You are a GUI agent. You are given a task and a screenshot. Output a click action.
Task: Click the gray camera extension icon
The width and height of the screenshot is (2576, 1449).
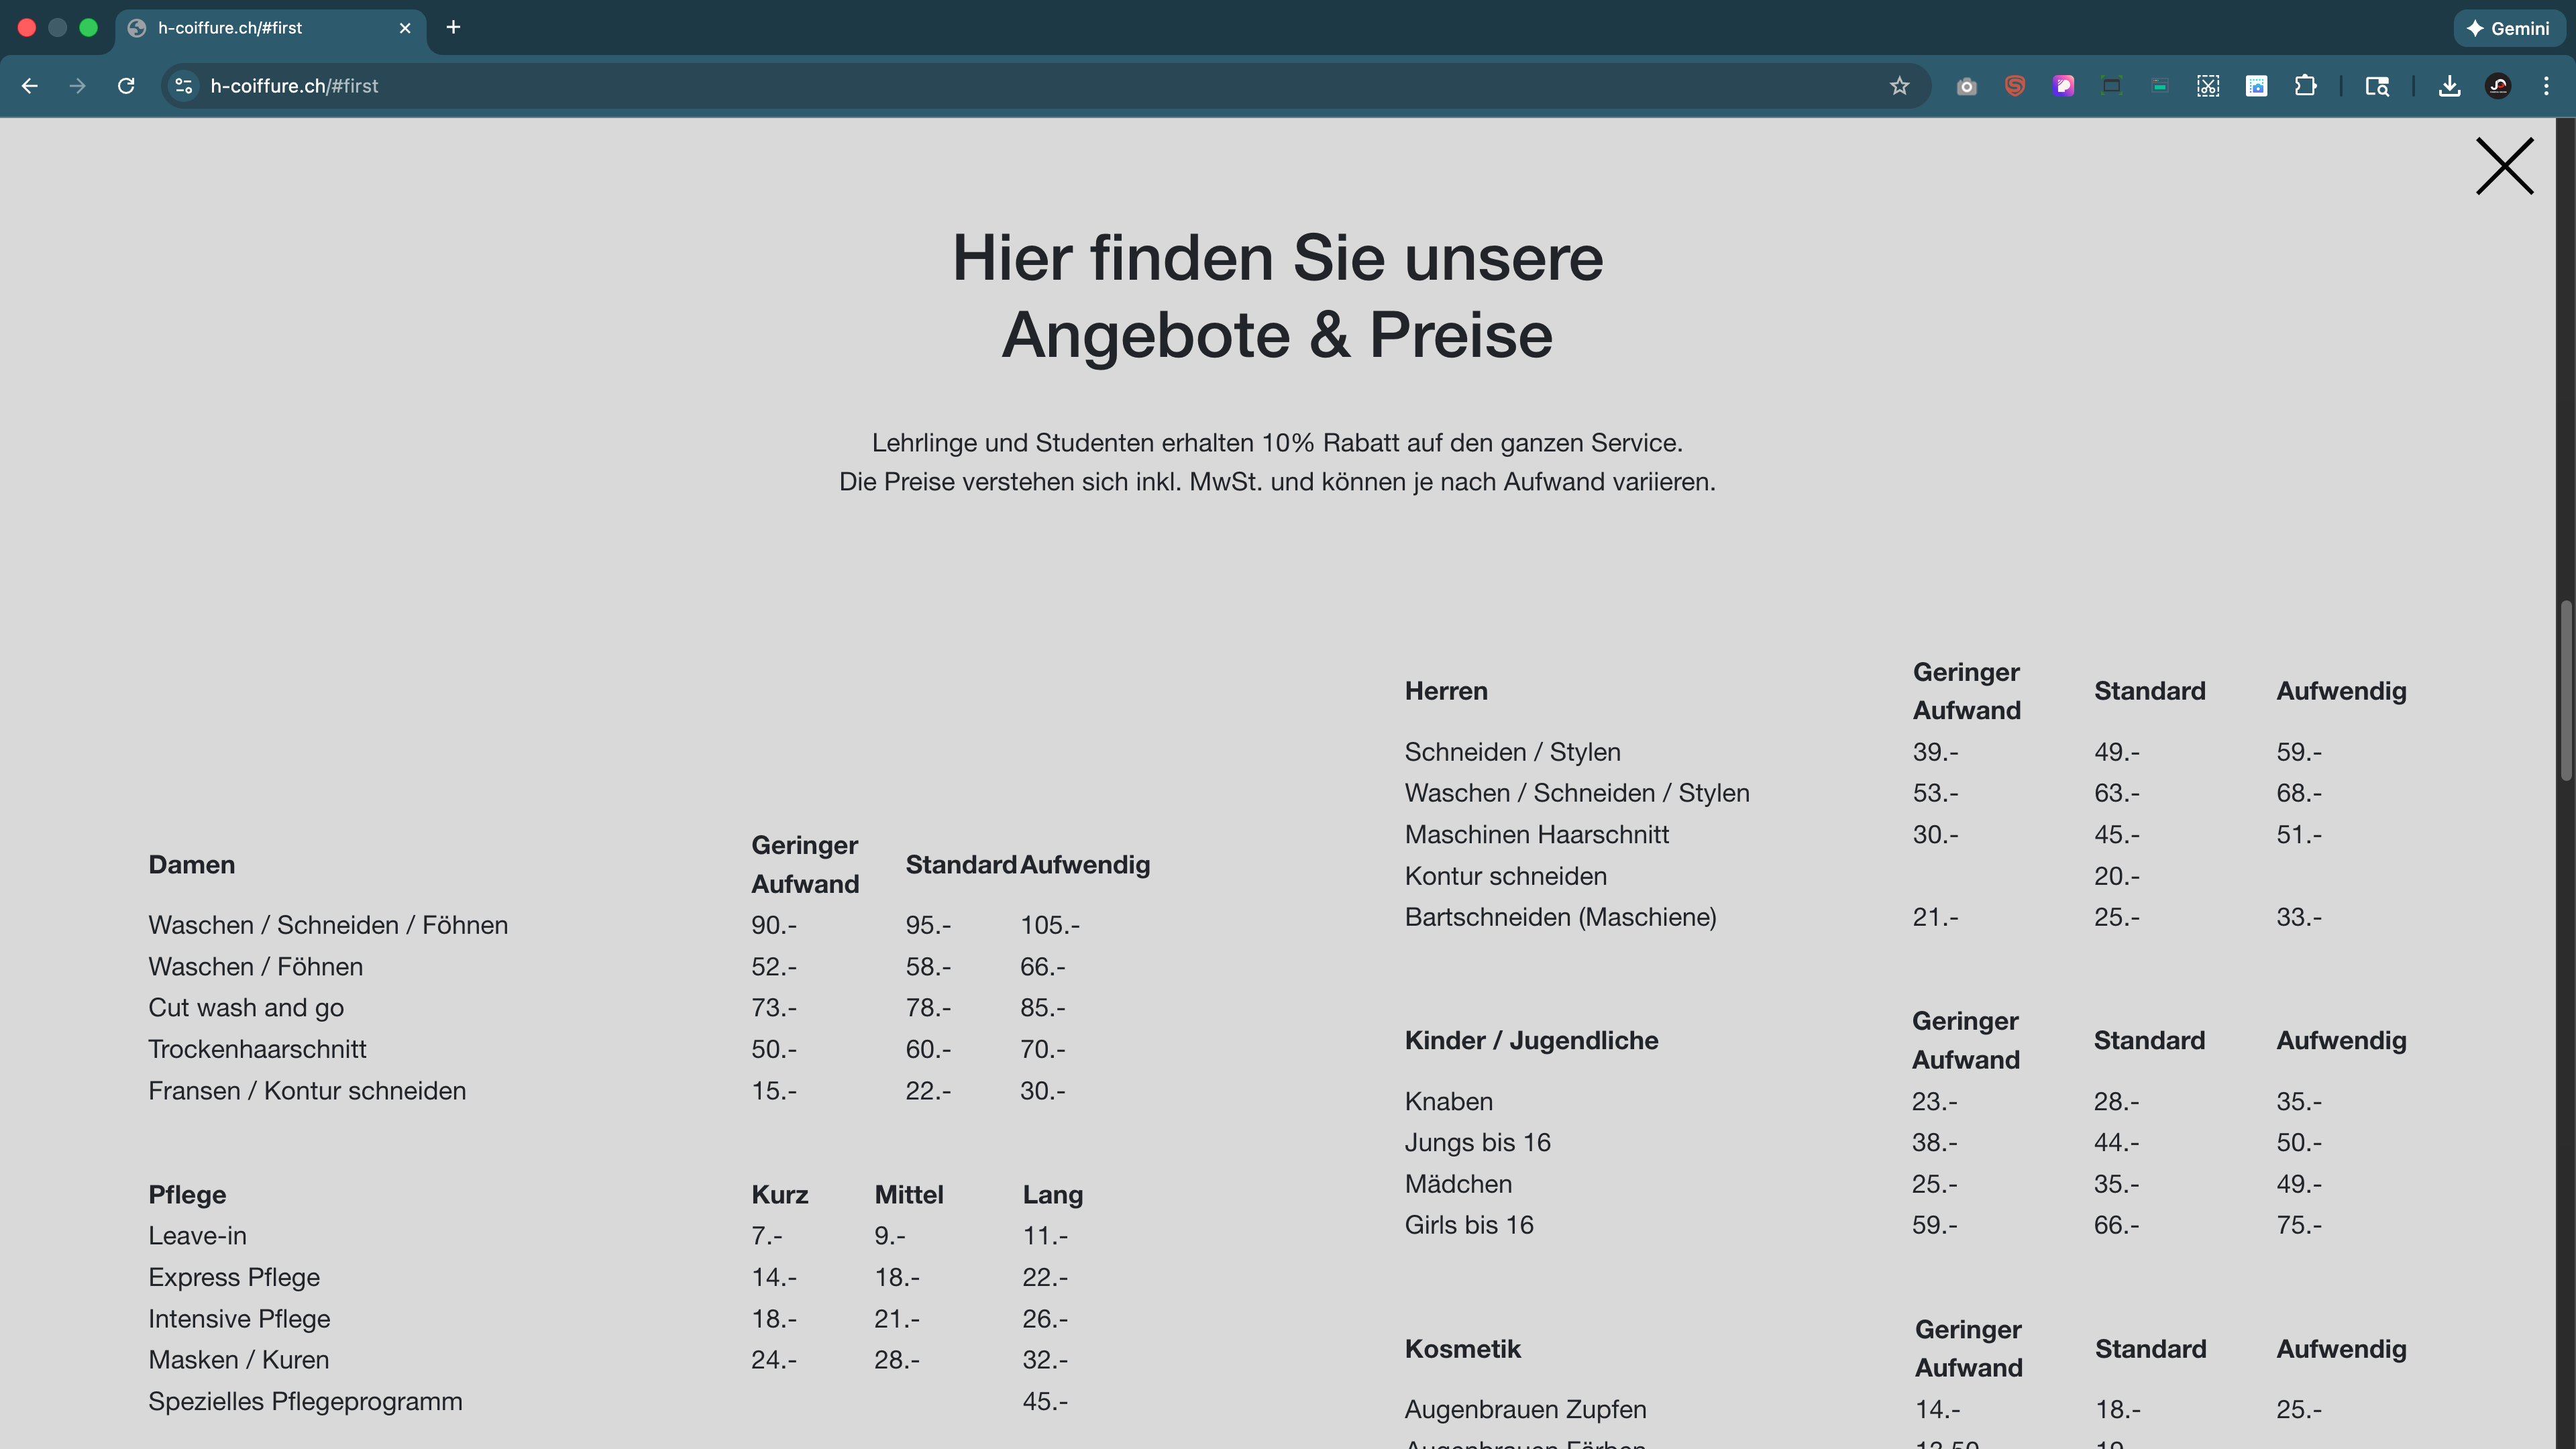pos(1966,86)
